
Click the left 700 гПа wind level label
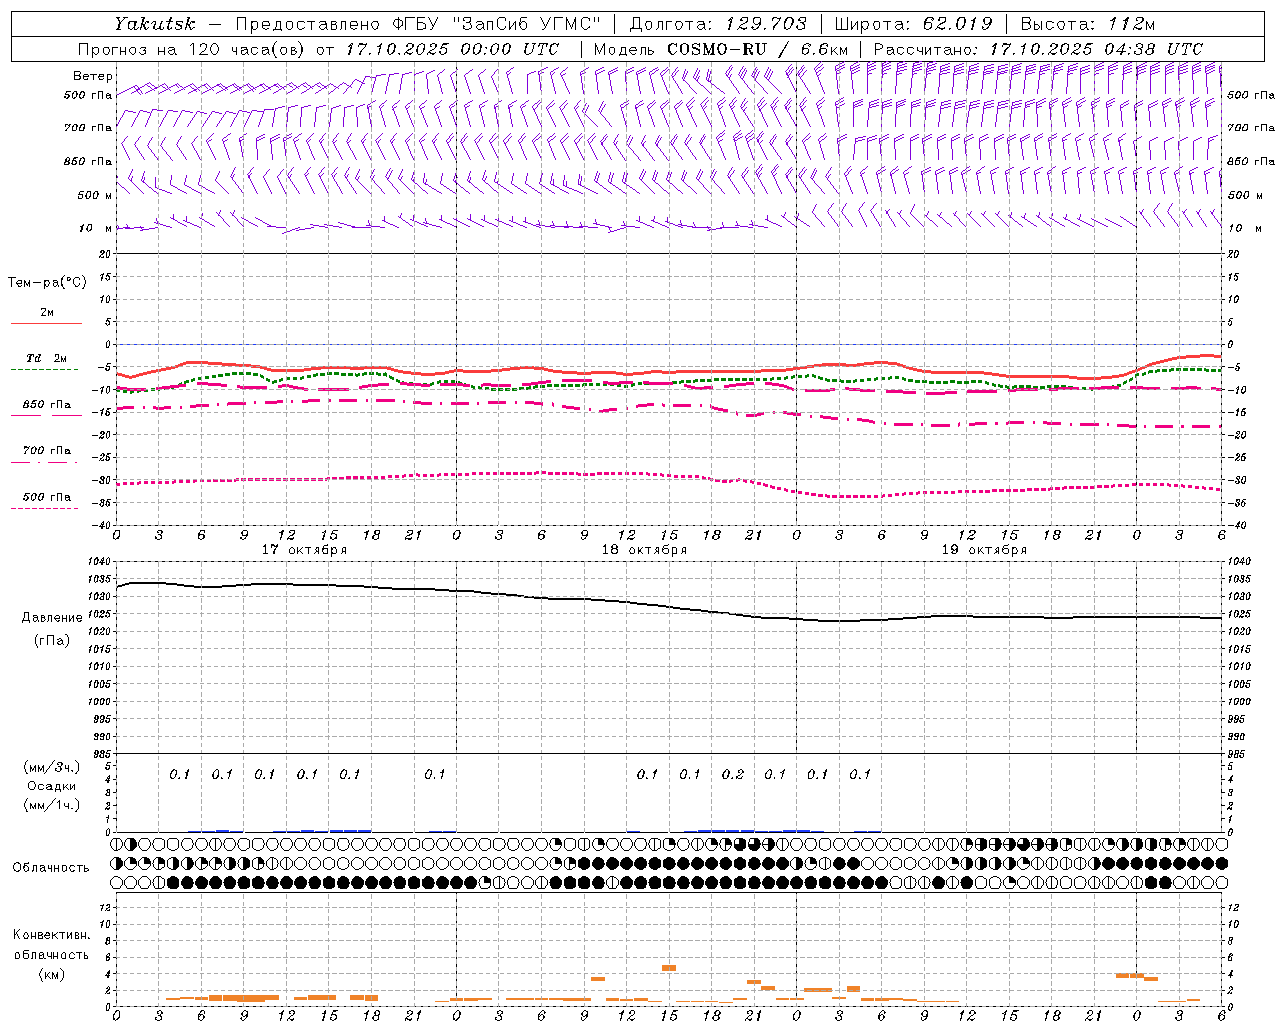coord(88,128)
